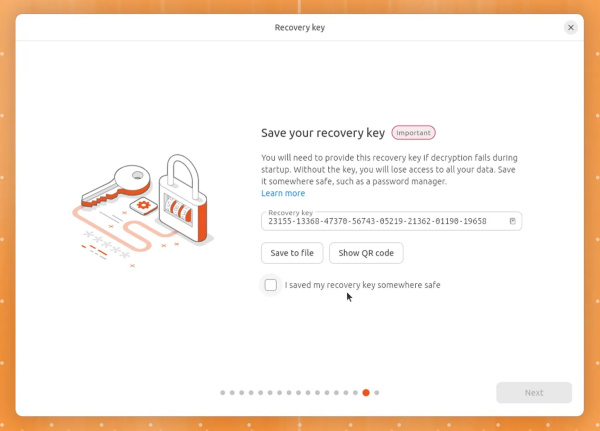Click the orange active page indicator dot
The image size is (600, 431).
click(366, 393)
